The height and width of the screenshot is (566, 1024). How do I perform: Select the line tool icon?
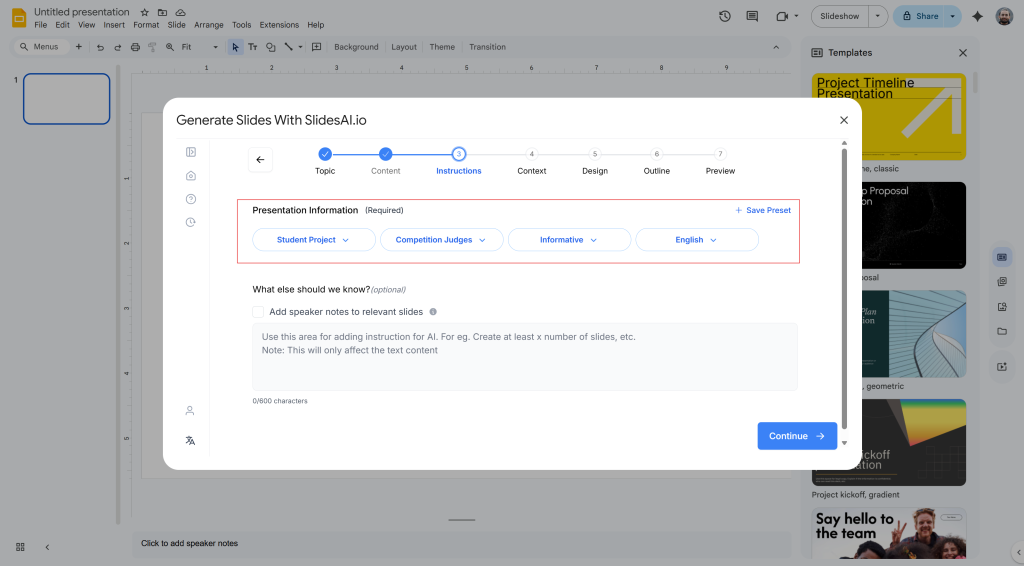[289, 47]
